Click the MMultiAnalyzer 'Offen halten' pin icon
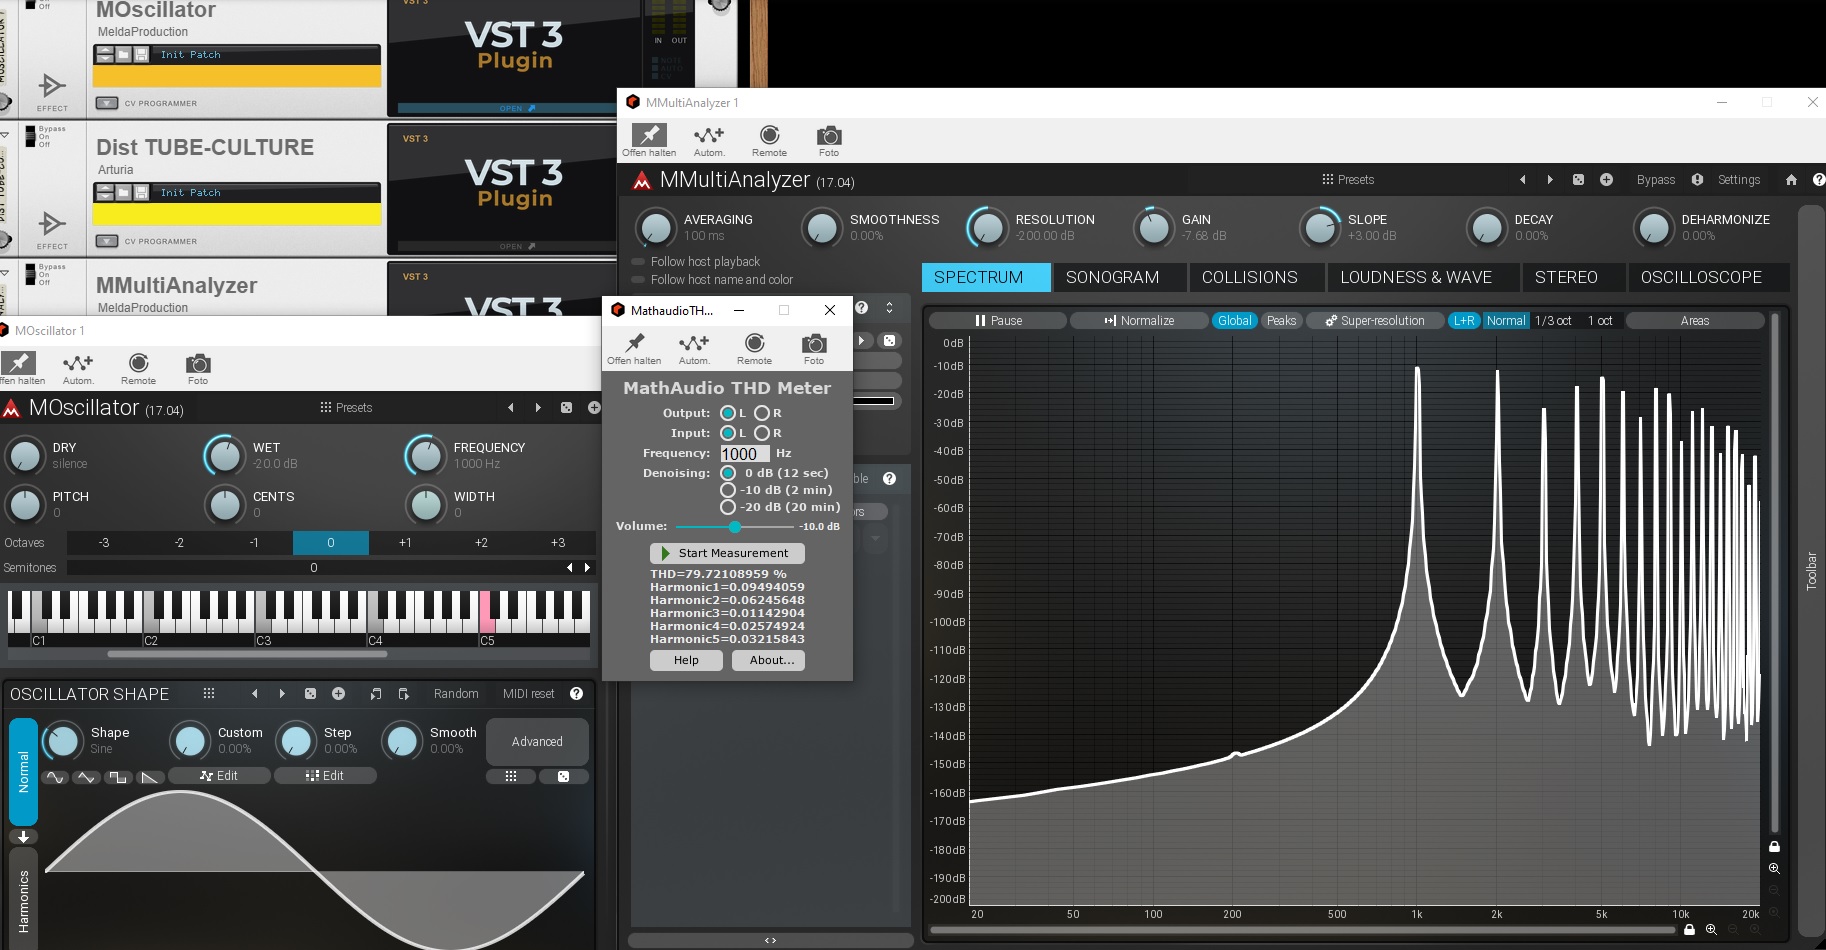This screenshot has height=950, width=1826. pos(649,135)
